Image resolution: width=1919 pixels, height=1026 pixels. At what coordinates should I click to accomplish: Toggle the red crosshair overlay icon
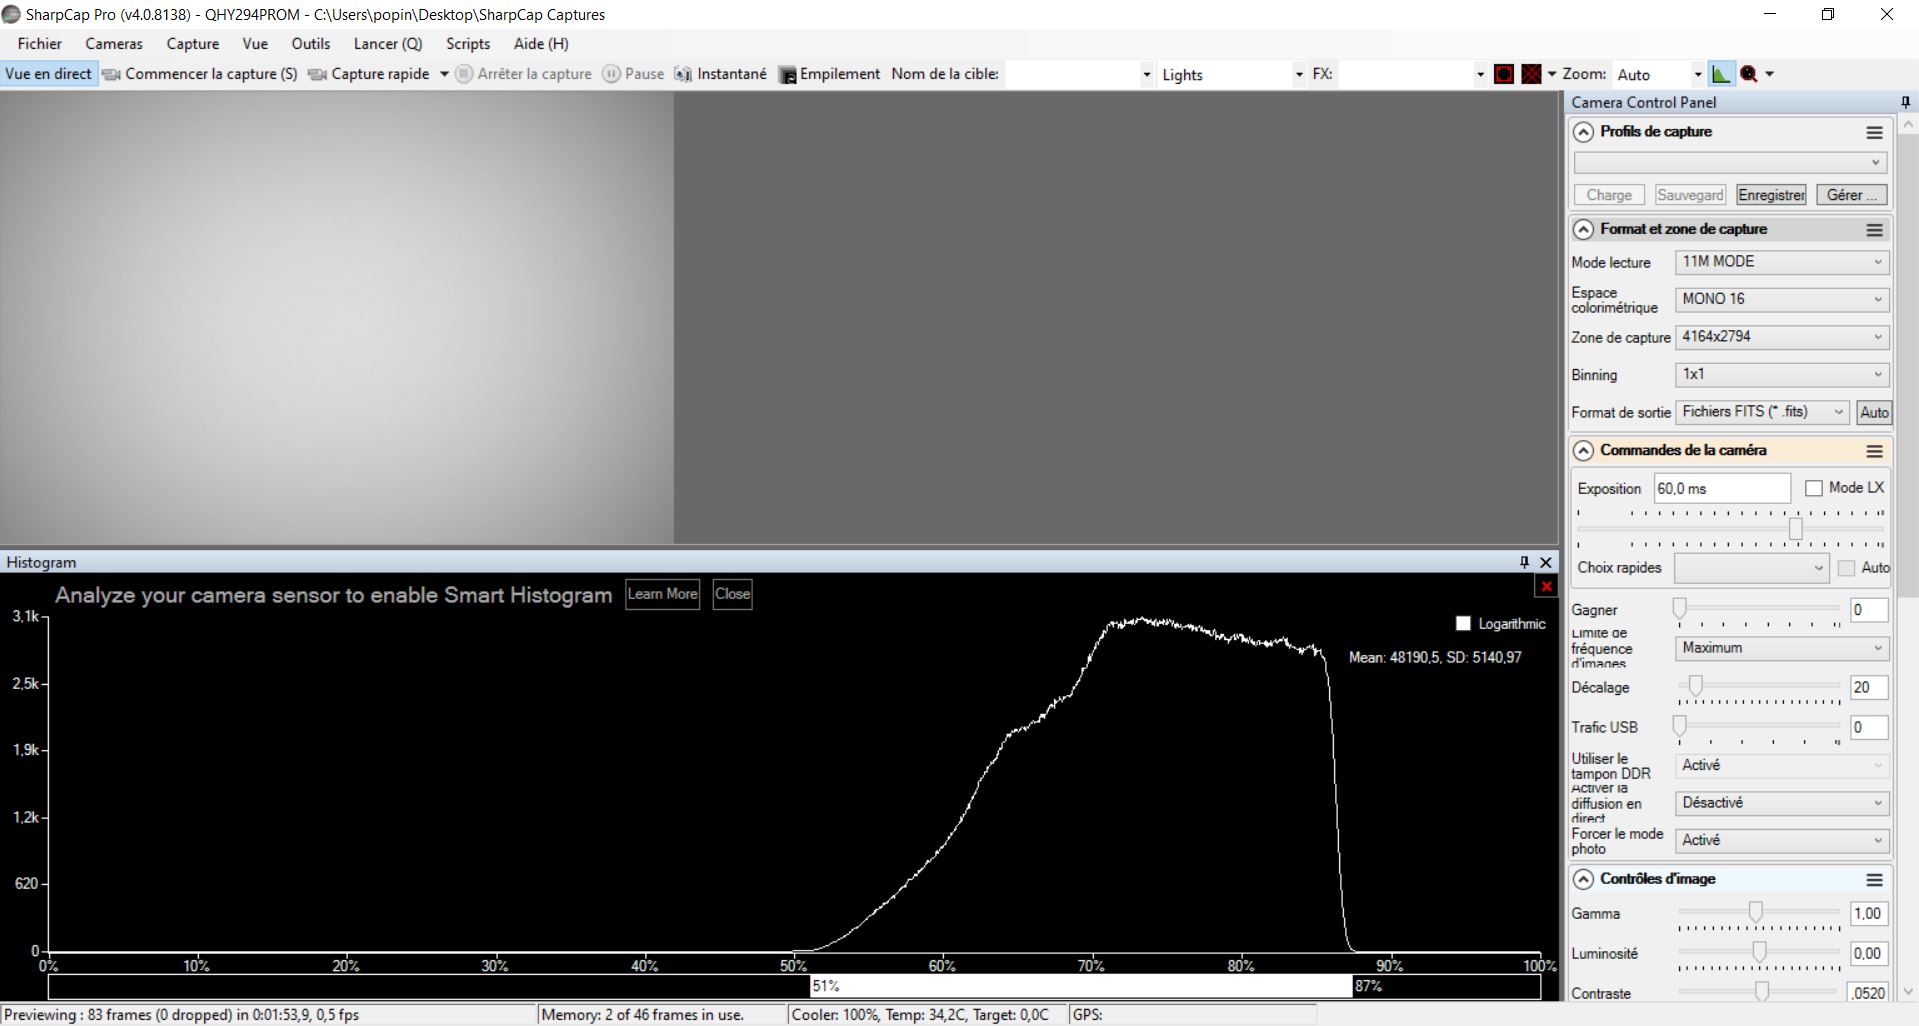[1531, 74]
